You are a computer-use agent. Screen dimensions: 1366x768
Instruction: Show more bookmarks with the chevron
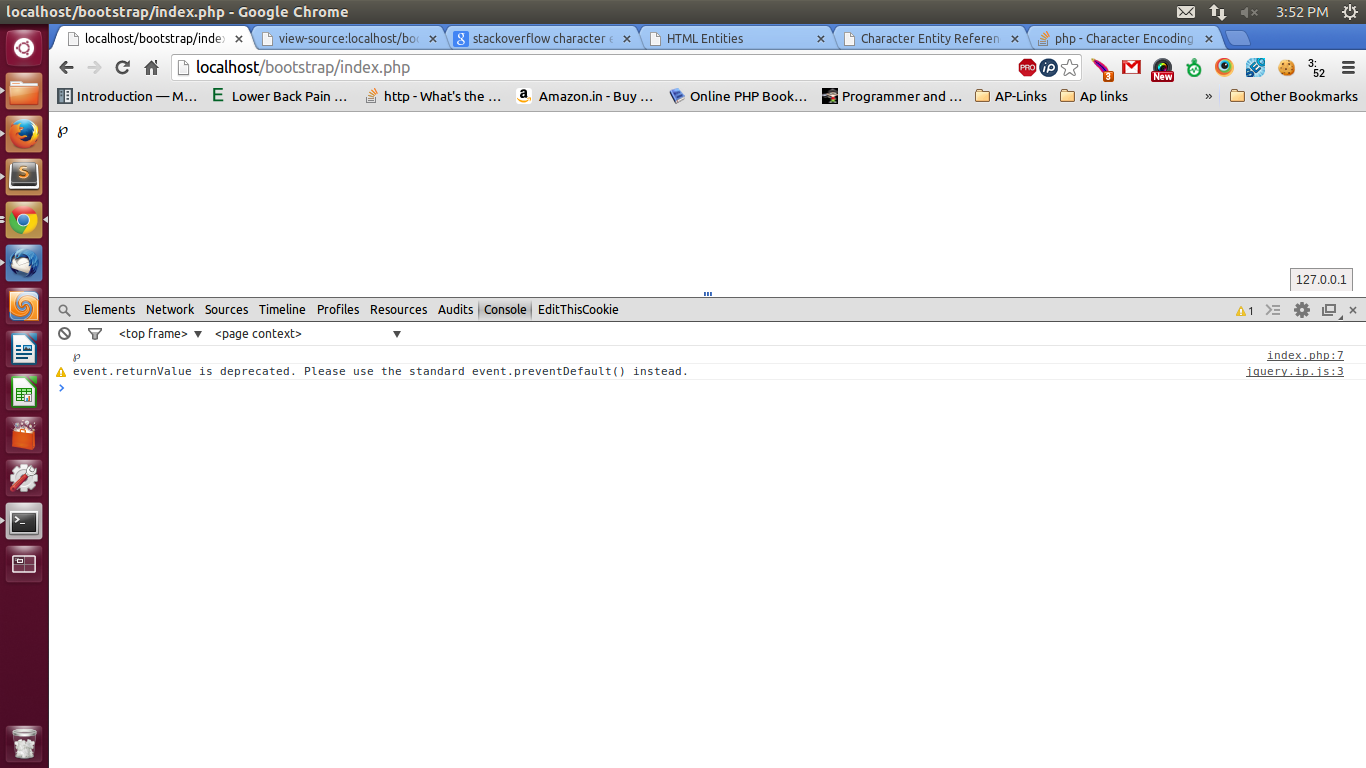tap(1208, 96)
